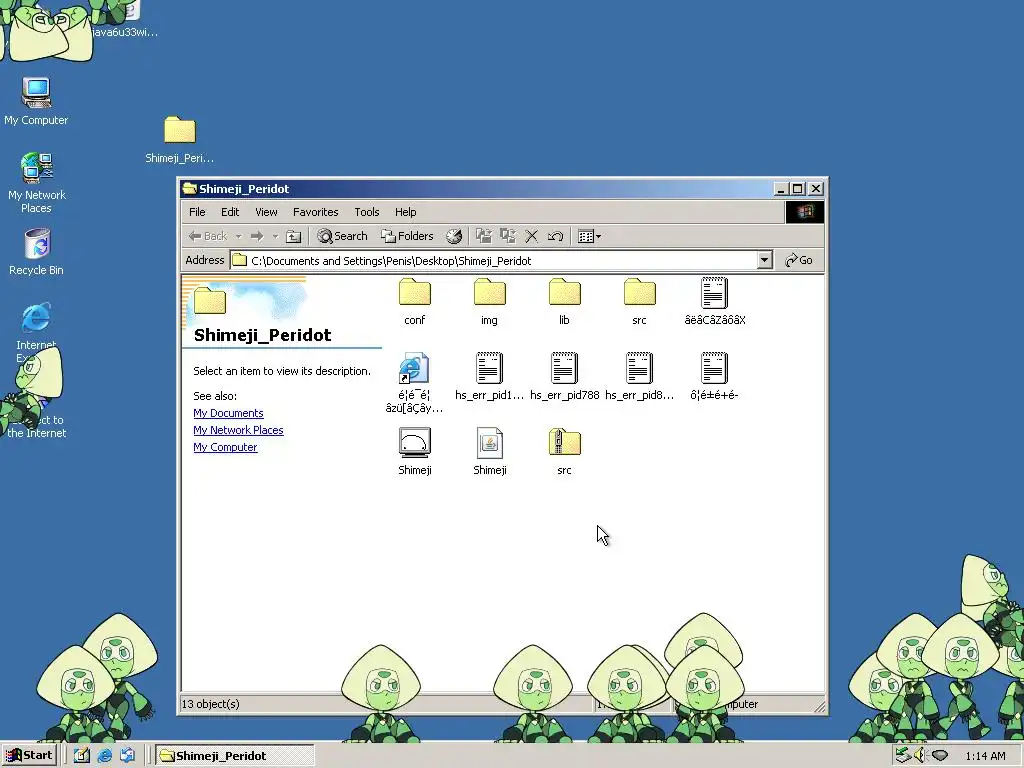This screenshot has width=1024, height=768.
Task: Click the Go button
Action: click(799, 260)
